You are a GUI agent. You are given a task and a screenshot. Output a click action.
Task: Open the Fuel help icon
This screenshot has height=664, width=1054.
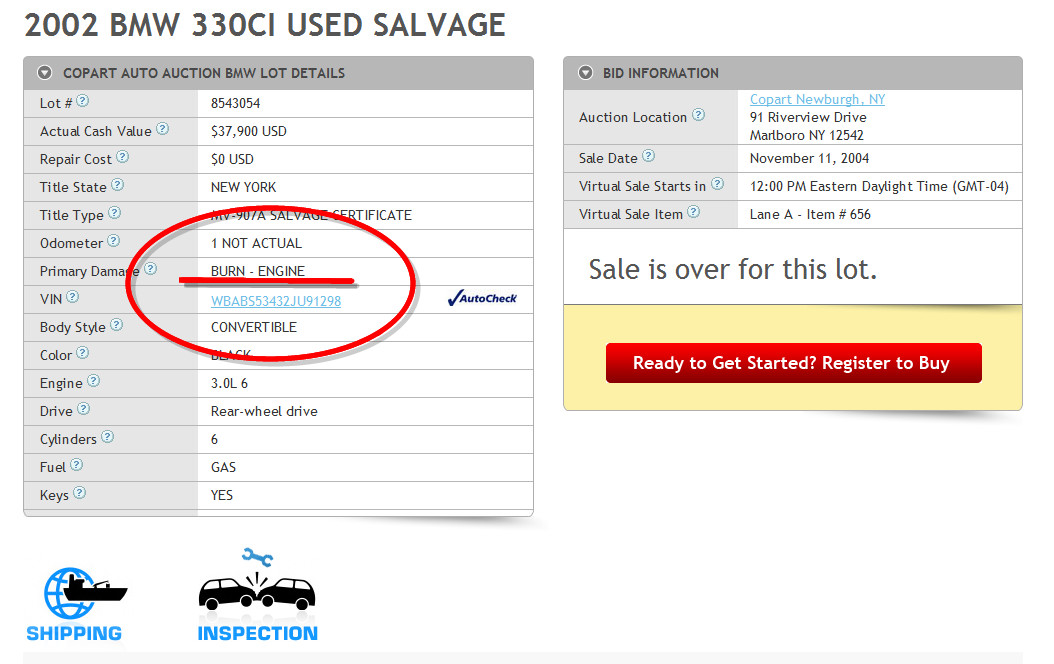[77, 465]
